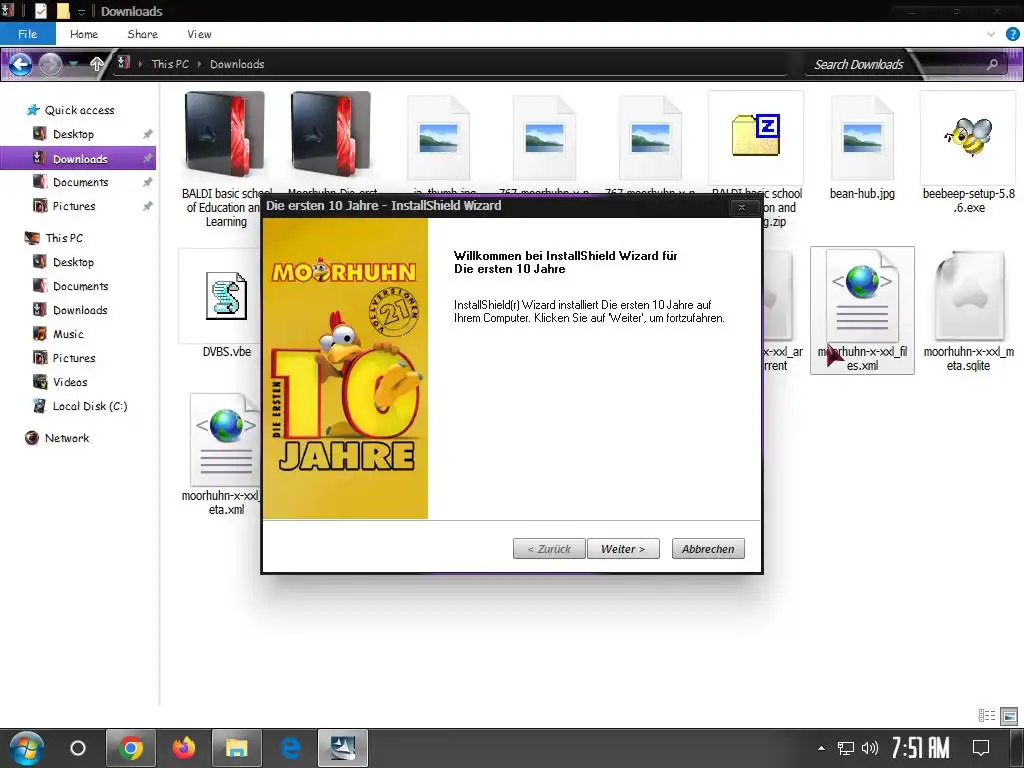The height and width of the screenshot is (768, 1024).
Task: Switch to the Home ribbon tab
Action: pyautogui.click(x=84, y=34)
